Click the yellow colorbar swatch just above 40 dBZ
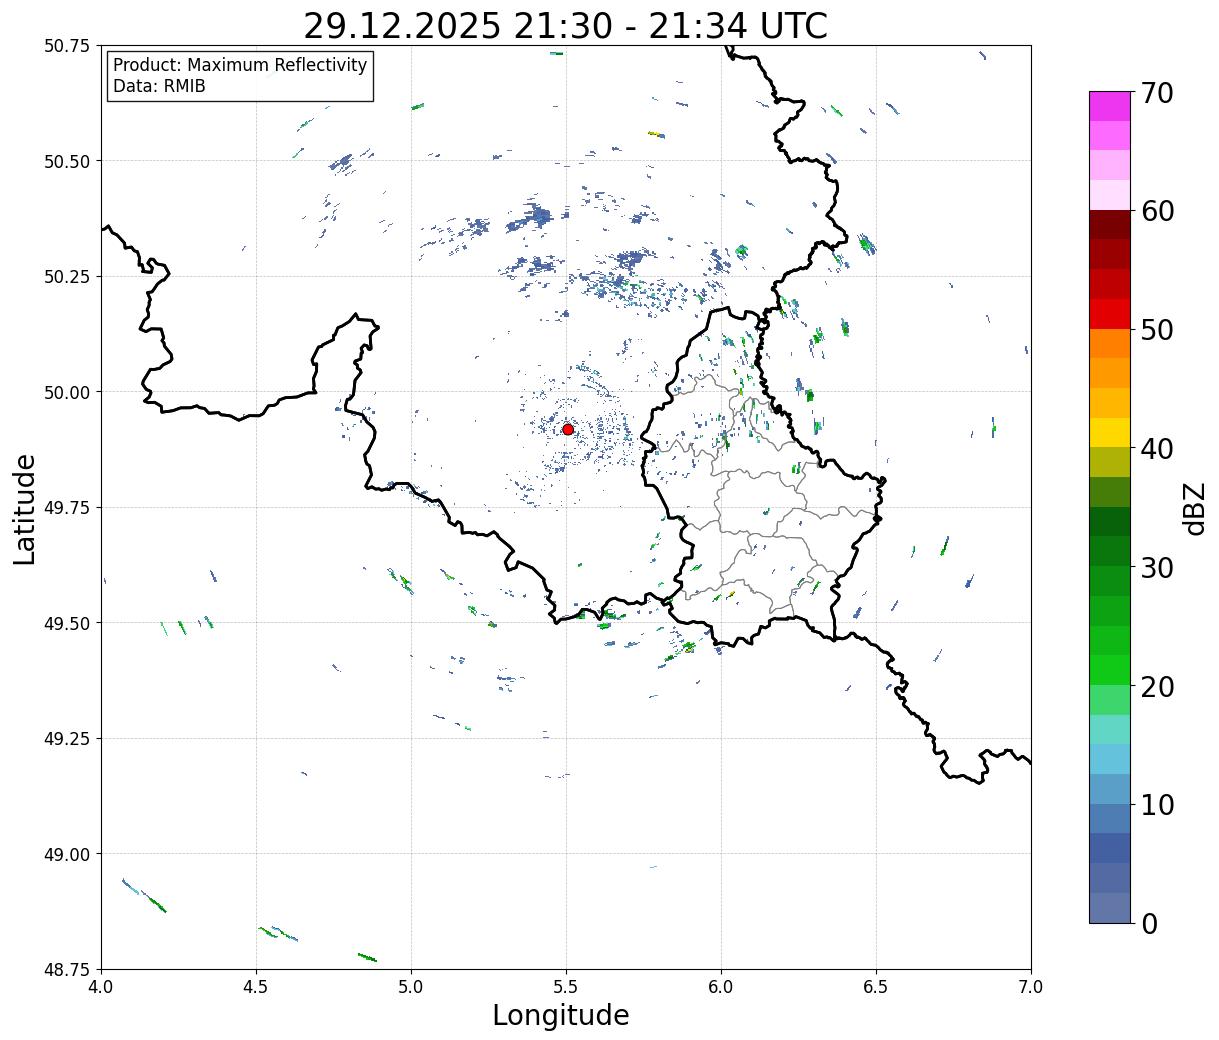Viewport: 1219px width, 1040px height. 1110,433
